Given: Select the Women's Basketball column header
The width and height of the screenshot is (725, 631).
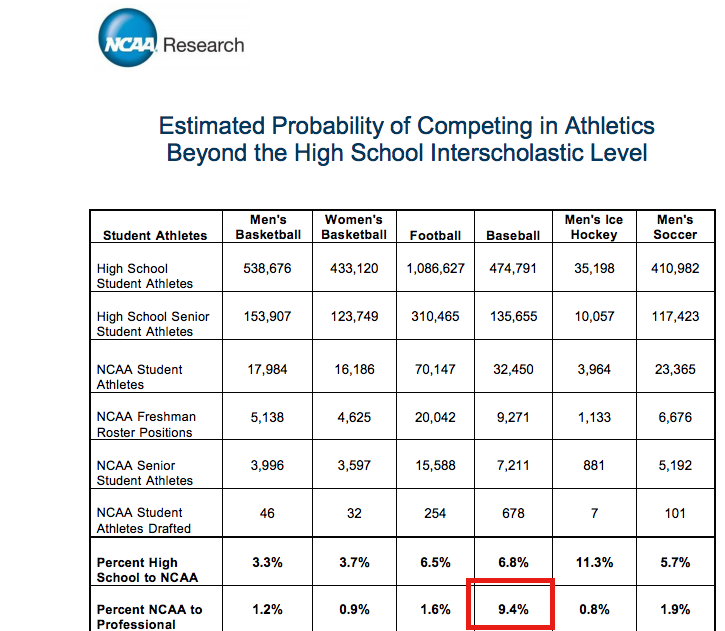Looking at the screenshot, I should (354, 227).
